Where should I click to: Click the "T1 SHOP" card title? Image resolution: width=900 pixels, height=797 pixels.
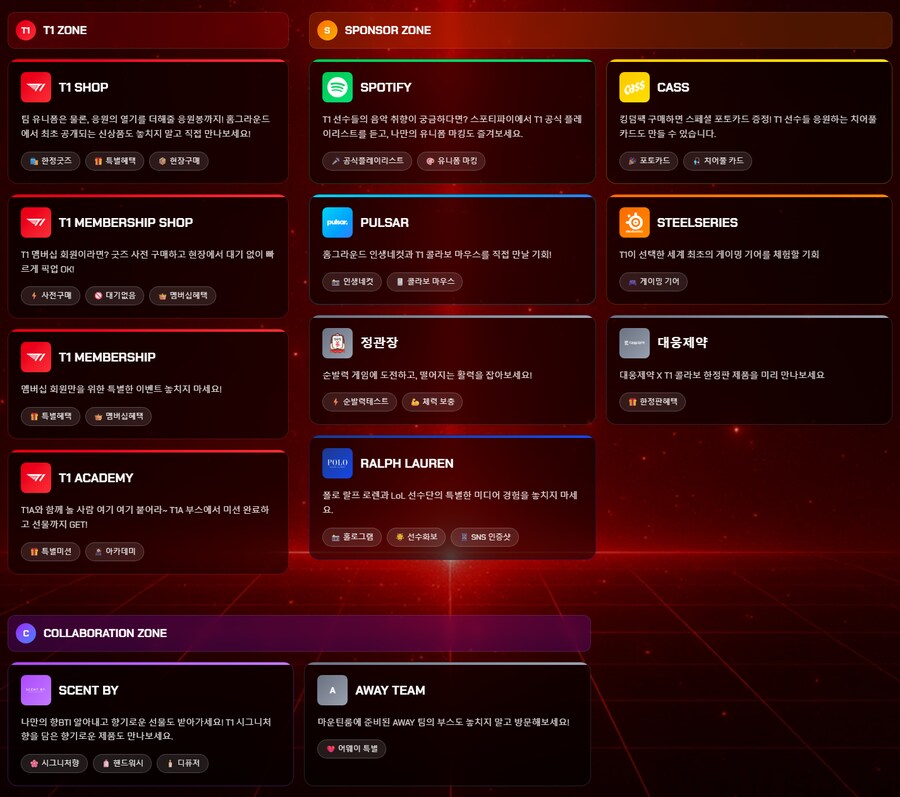(83, 87)
